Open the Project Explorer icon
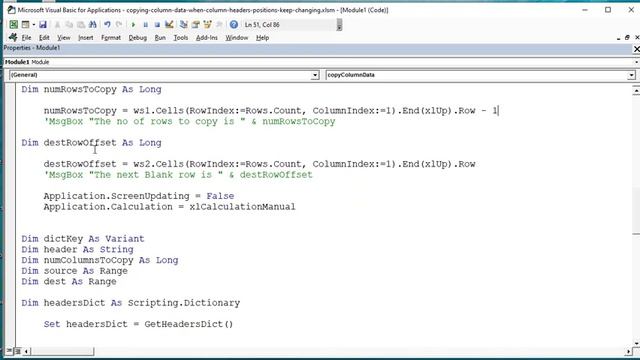640x360 pixels. point(184,24)
